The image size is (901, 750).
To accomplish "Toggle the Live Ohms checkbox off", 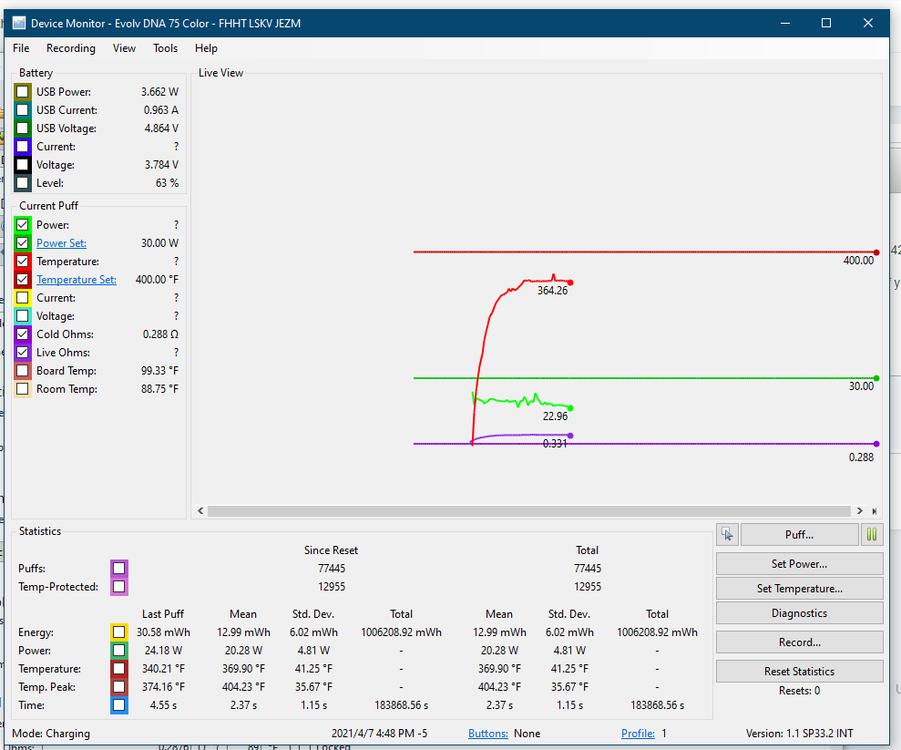I will (x=23, y=352).
